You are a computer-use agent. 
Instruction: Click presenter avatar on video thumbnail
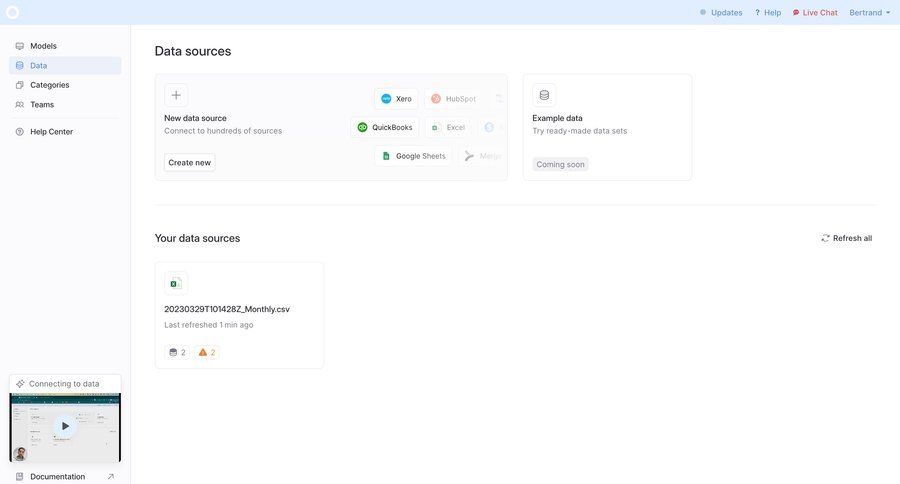20,454
